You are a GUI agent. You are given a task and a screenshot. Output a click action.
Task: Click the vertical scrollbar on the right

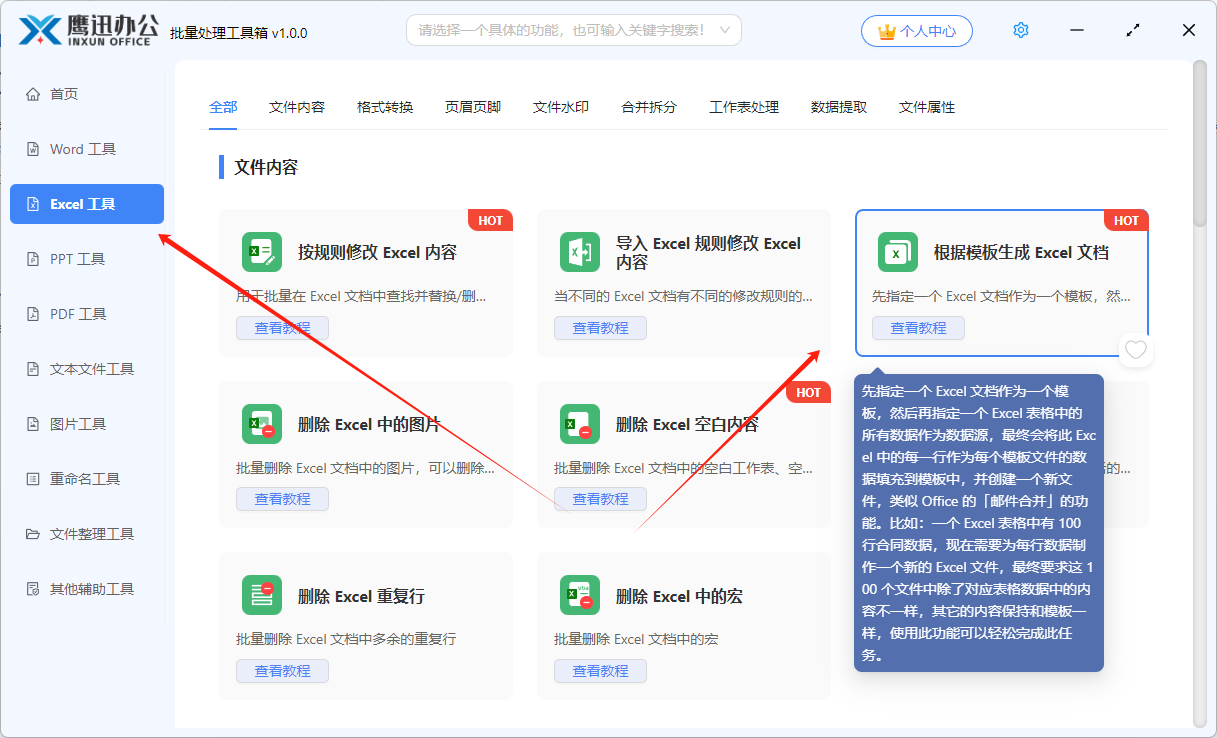coord(1200,140)
